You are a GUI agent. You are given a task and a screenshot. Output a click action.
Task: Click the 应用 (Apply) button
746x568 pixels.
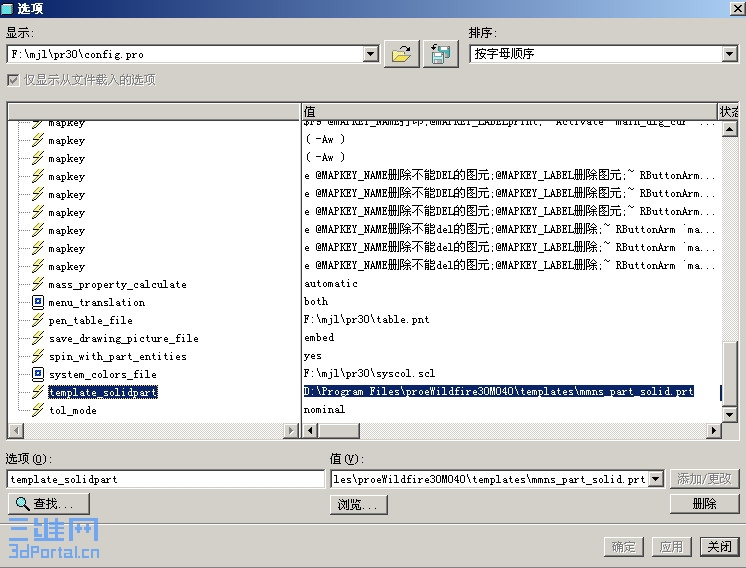tap(671, 547)
